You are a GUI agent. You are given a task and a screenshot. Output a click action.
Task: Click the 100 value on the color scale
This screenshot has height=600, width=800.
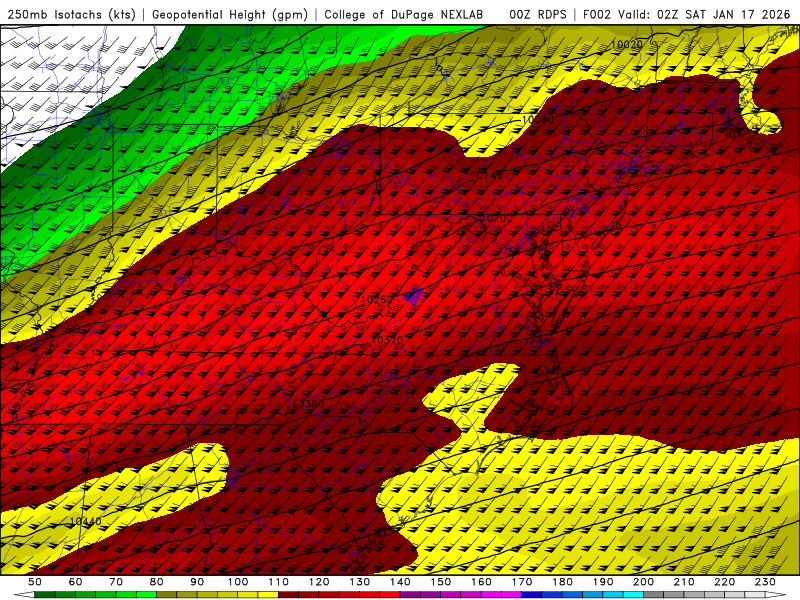pos(238,582)
